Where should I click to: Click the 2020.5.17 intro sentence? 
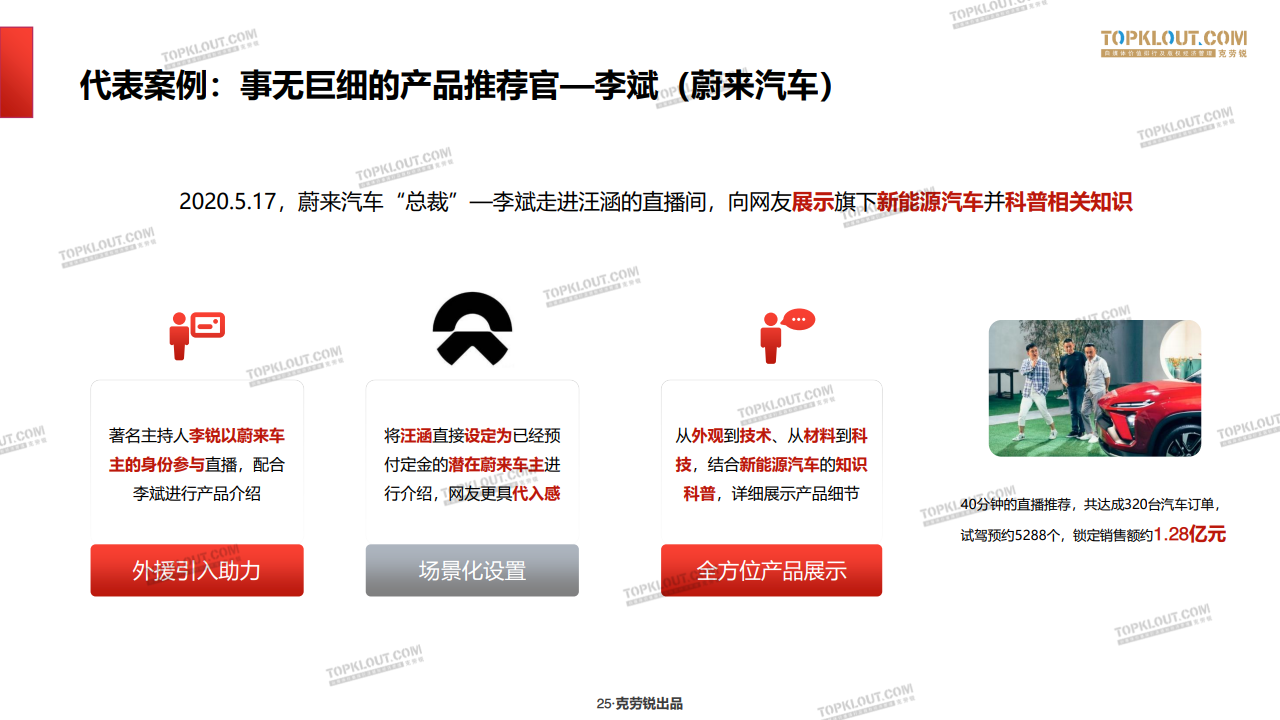(655, 202)
